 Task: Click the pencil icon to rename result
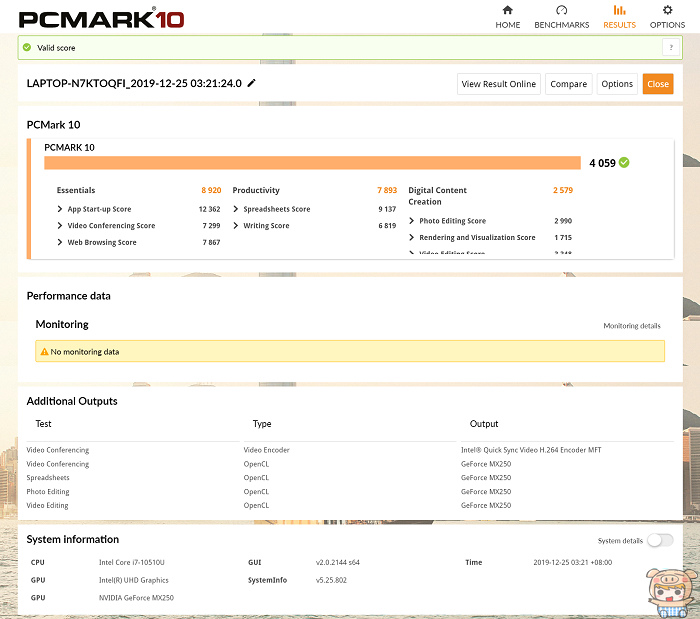point(252,83)
